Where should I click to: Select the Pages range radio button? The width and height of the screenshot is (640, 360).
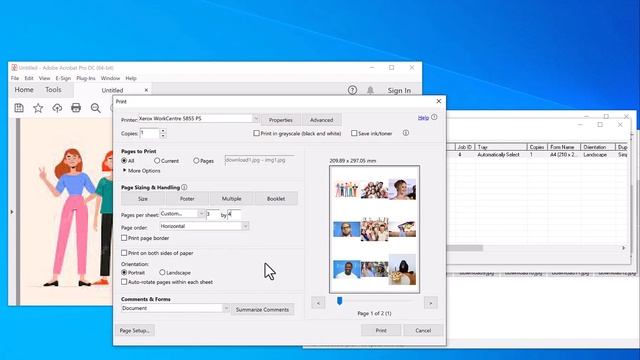pyautogui.click(x=196, y=161)
